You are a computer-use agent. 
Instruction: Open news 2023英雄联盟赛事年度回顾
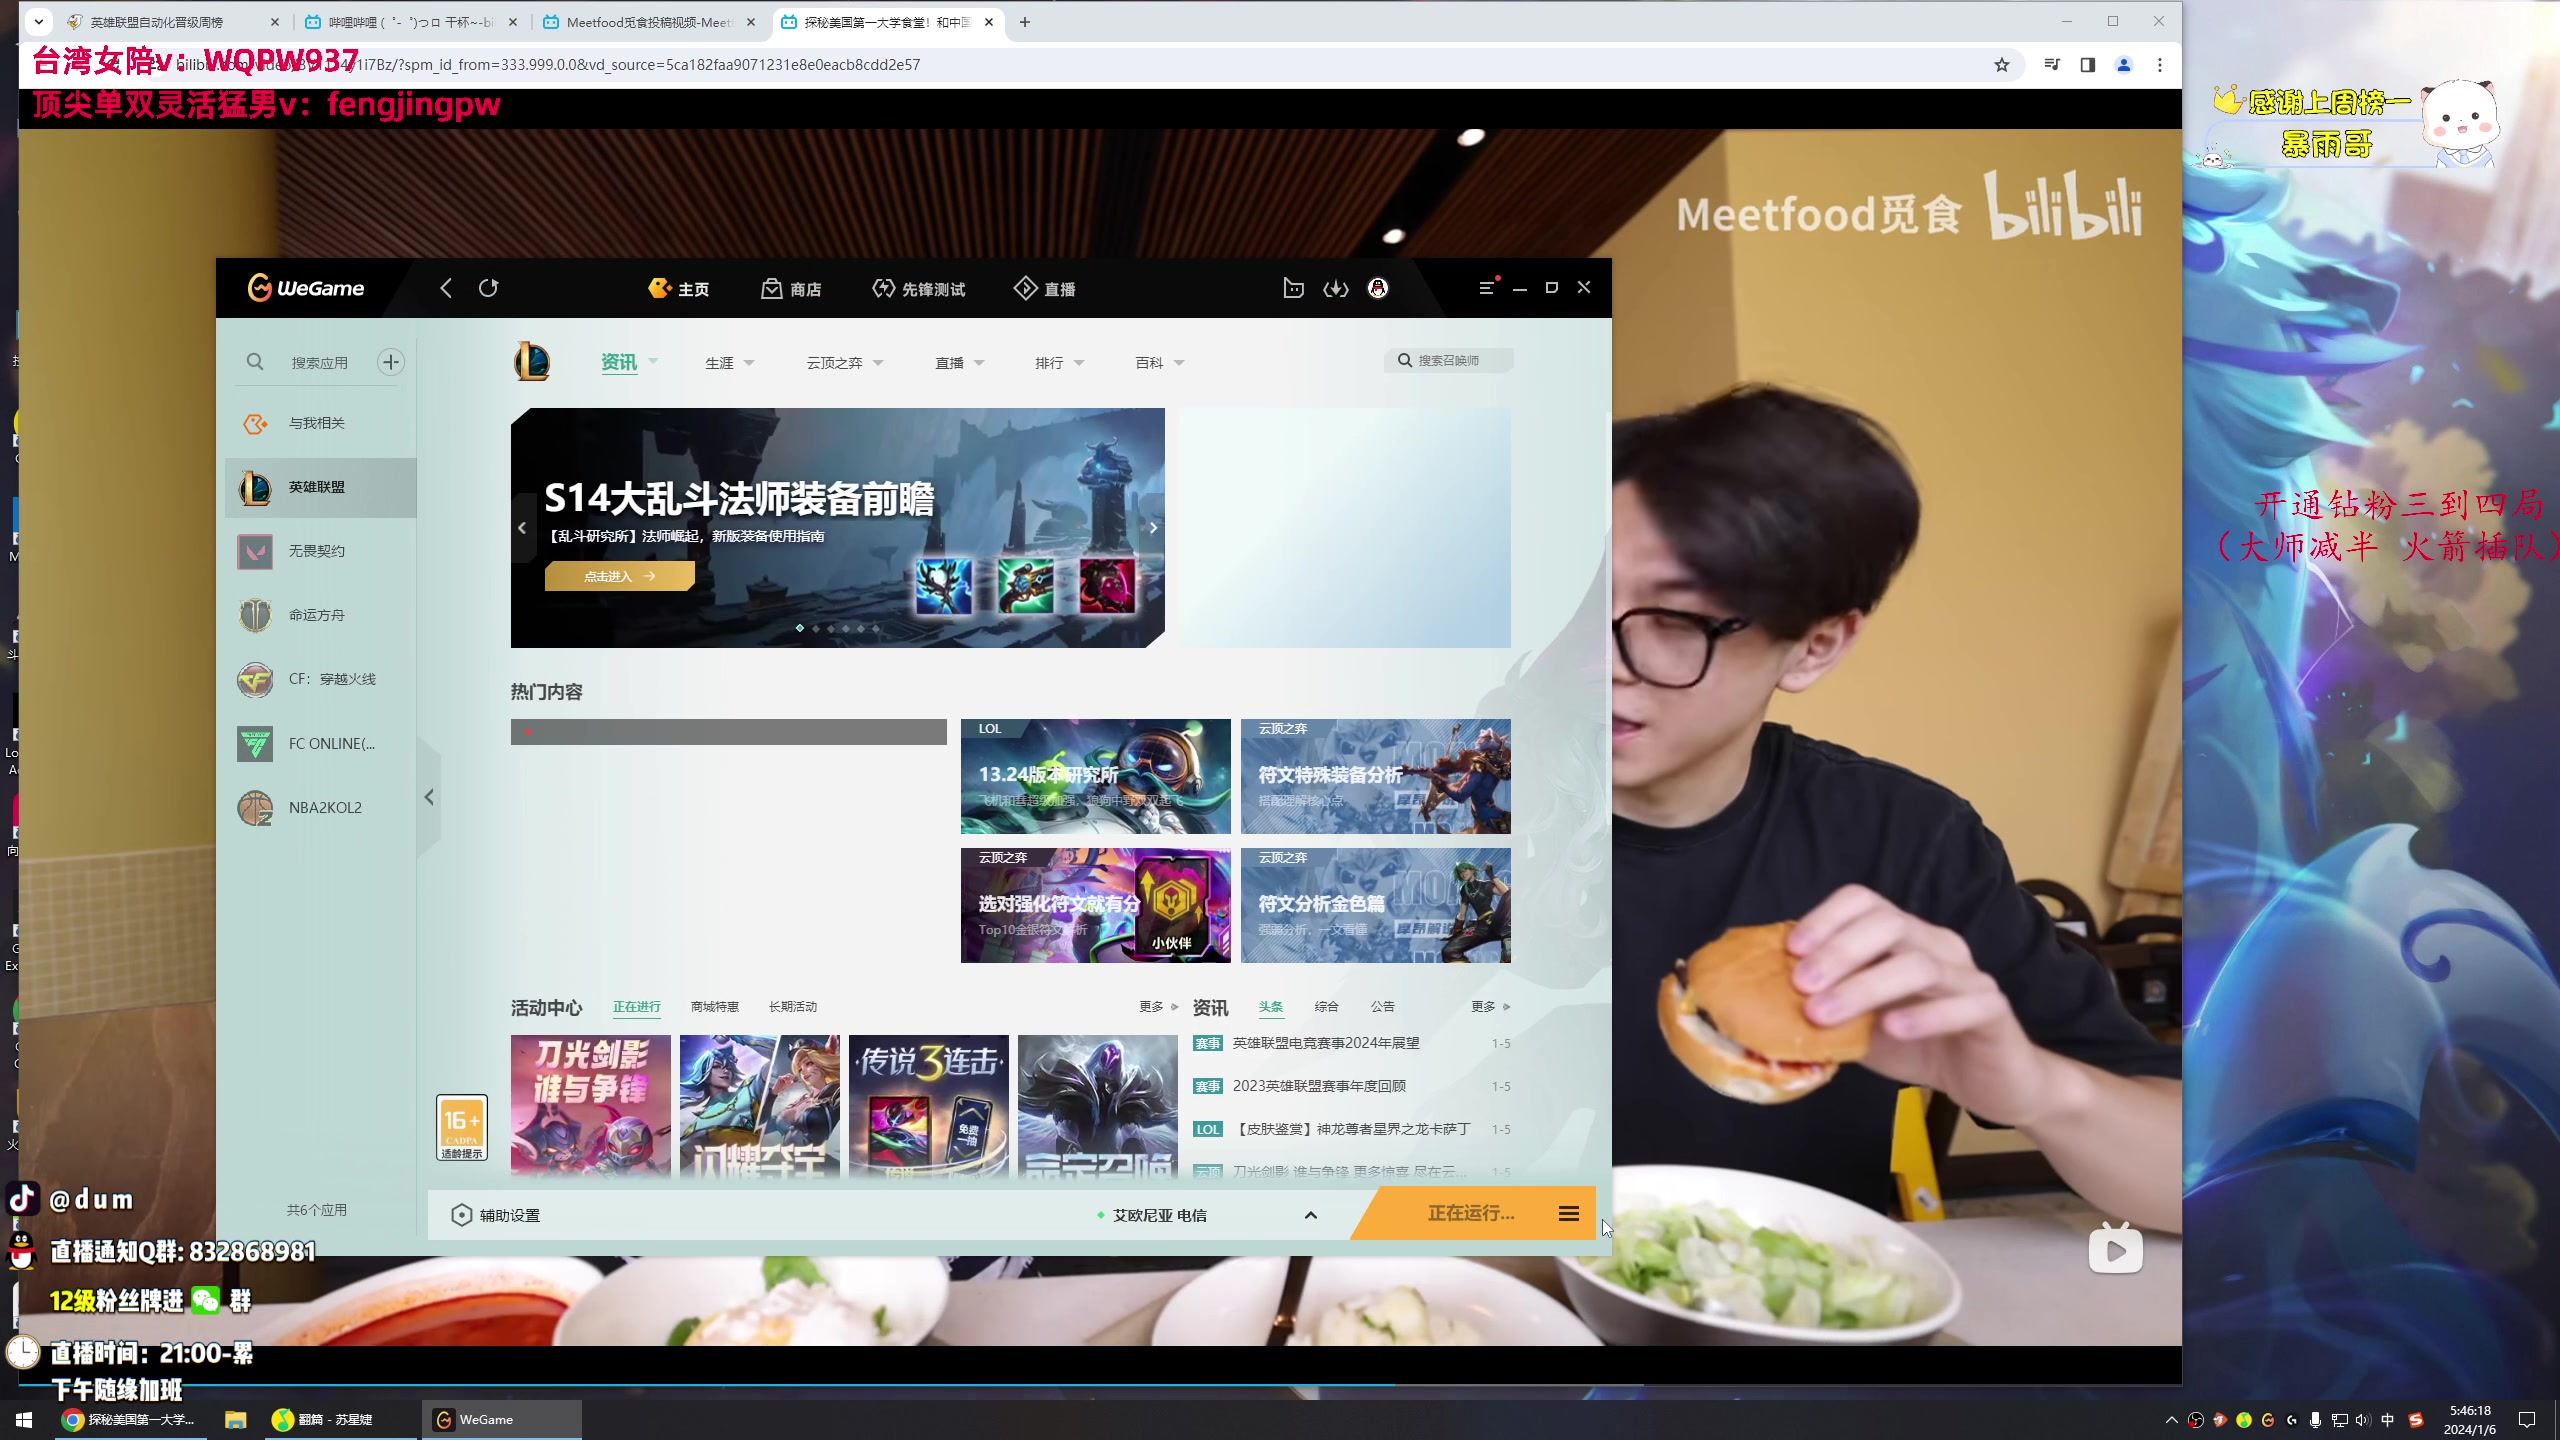[x=1318, y=1086]
